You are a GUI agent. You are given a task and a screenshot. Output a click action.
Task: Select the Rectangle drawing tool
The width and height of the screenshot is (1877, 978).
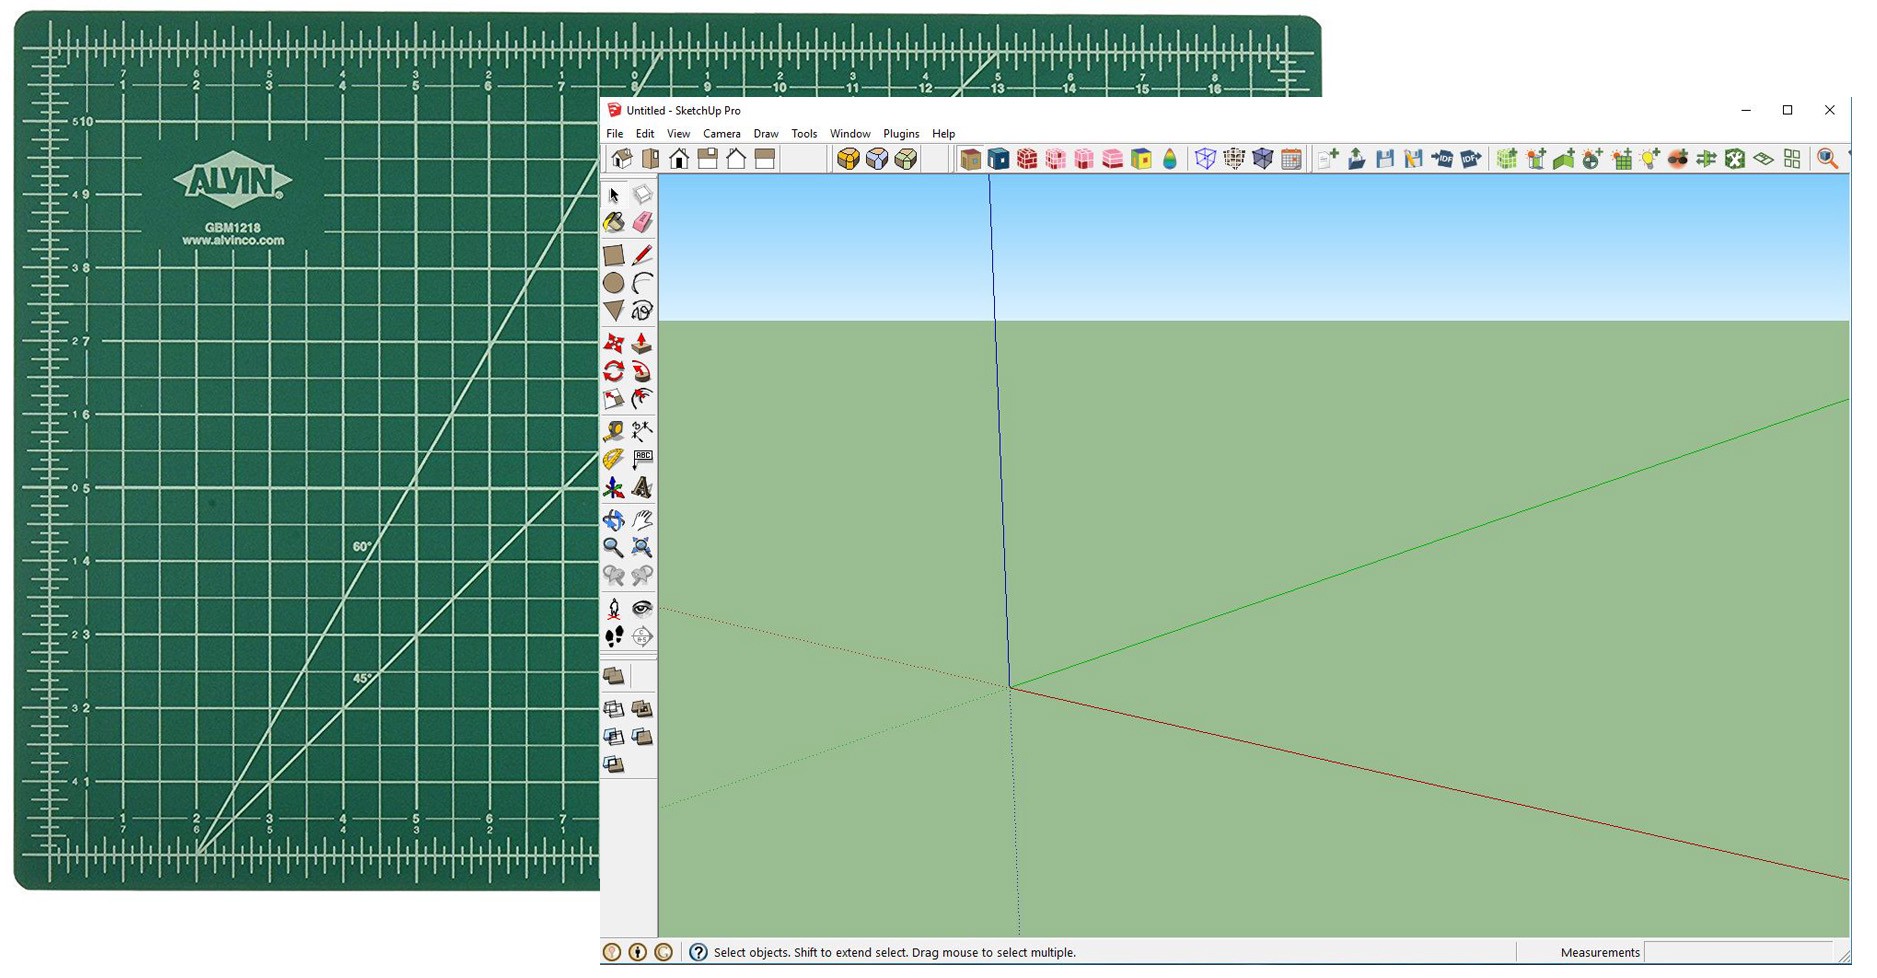pyautogui.click(x=614, y=255)
